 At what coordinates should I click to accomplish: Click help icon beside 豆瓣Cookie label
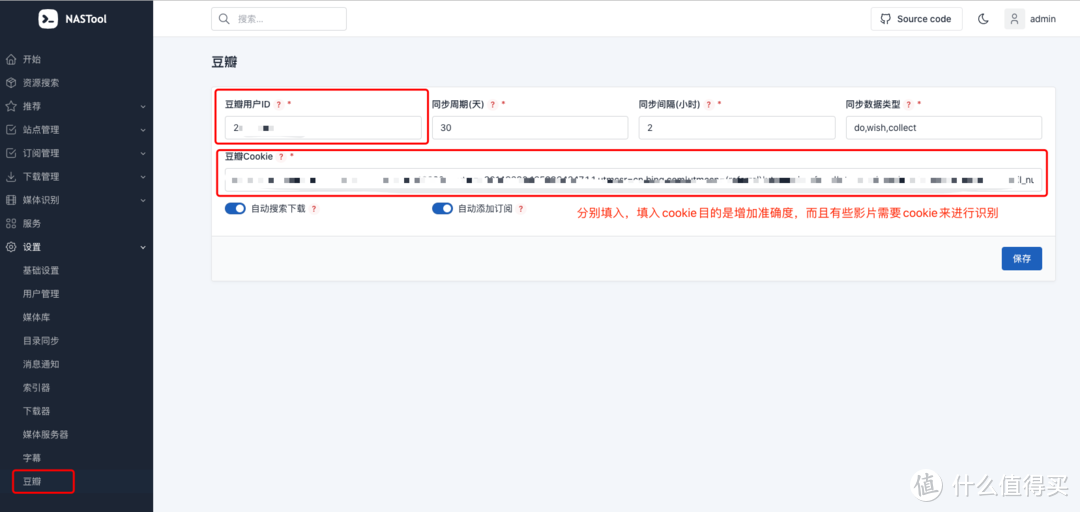[281, 157]
